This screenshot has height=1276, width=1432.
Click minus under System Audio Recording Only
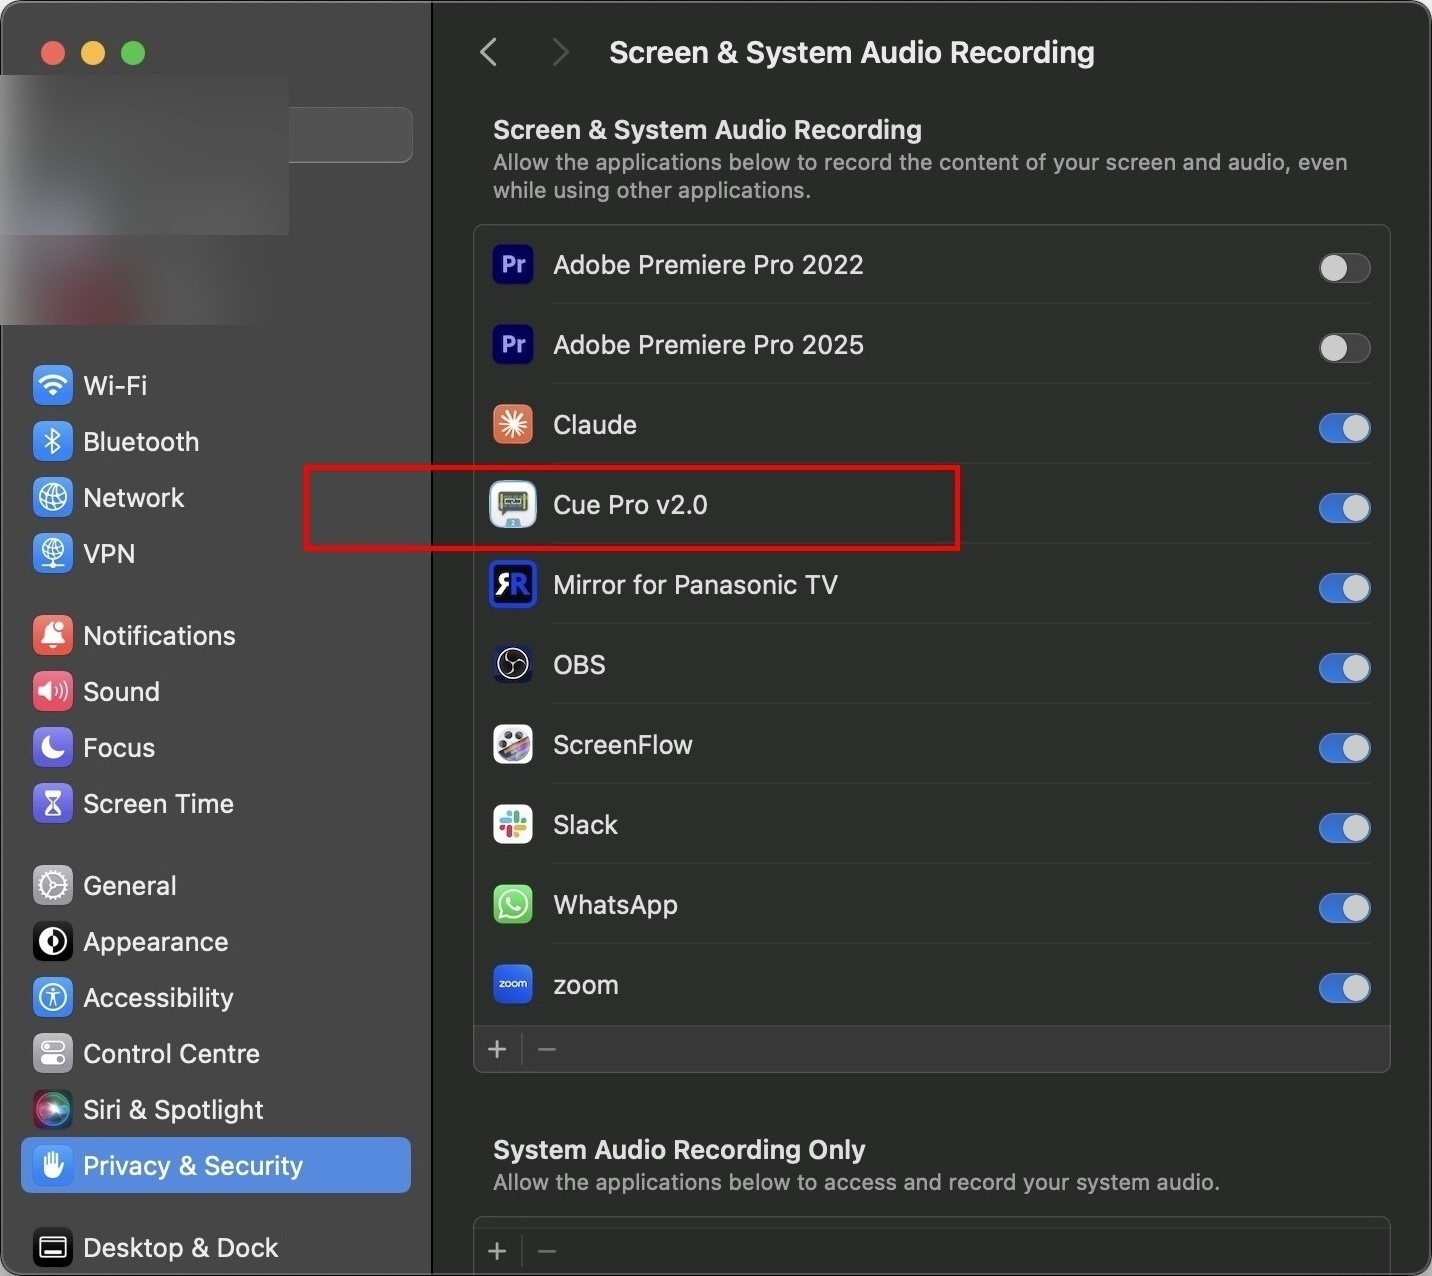click(x=546, y=1251)
